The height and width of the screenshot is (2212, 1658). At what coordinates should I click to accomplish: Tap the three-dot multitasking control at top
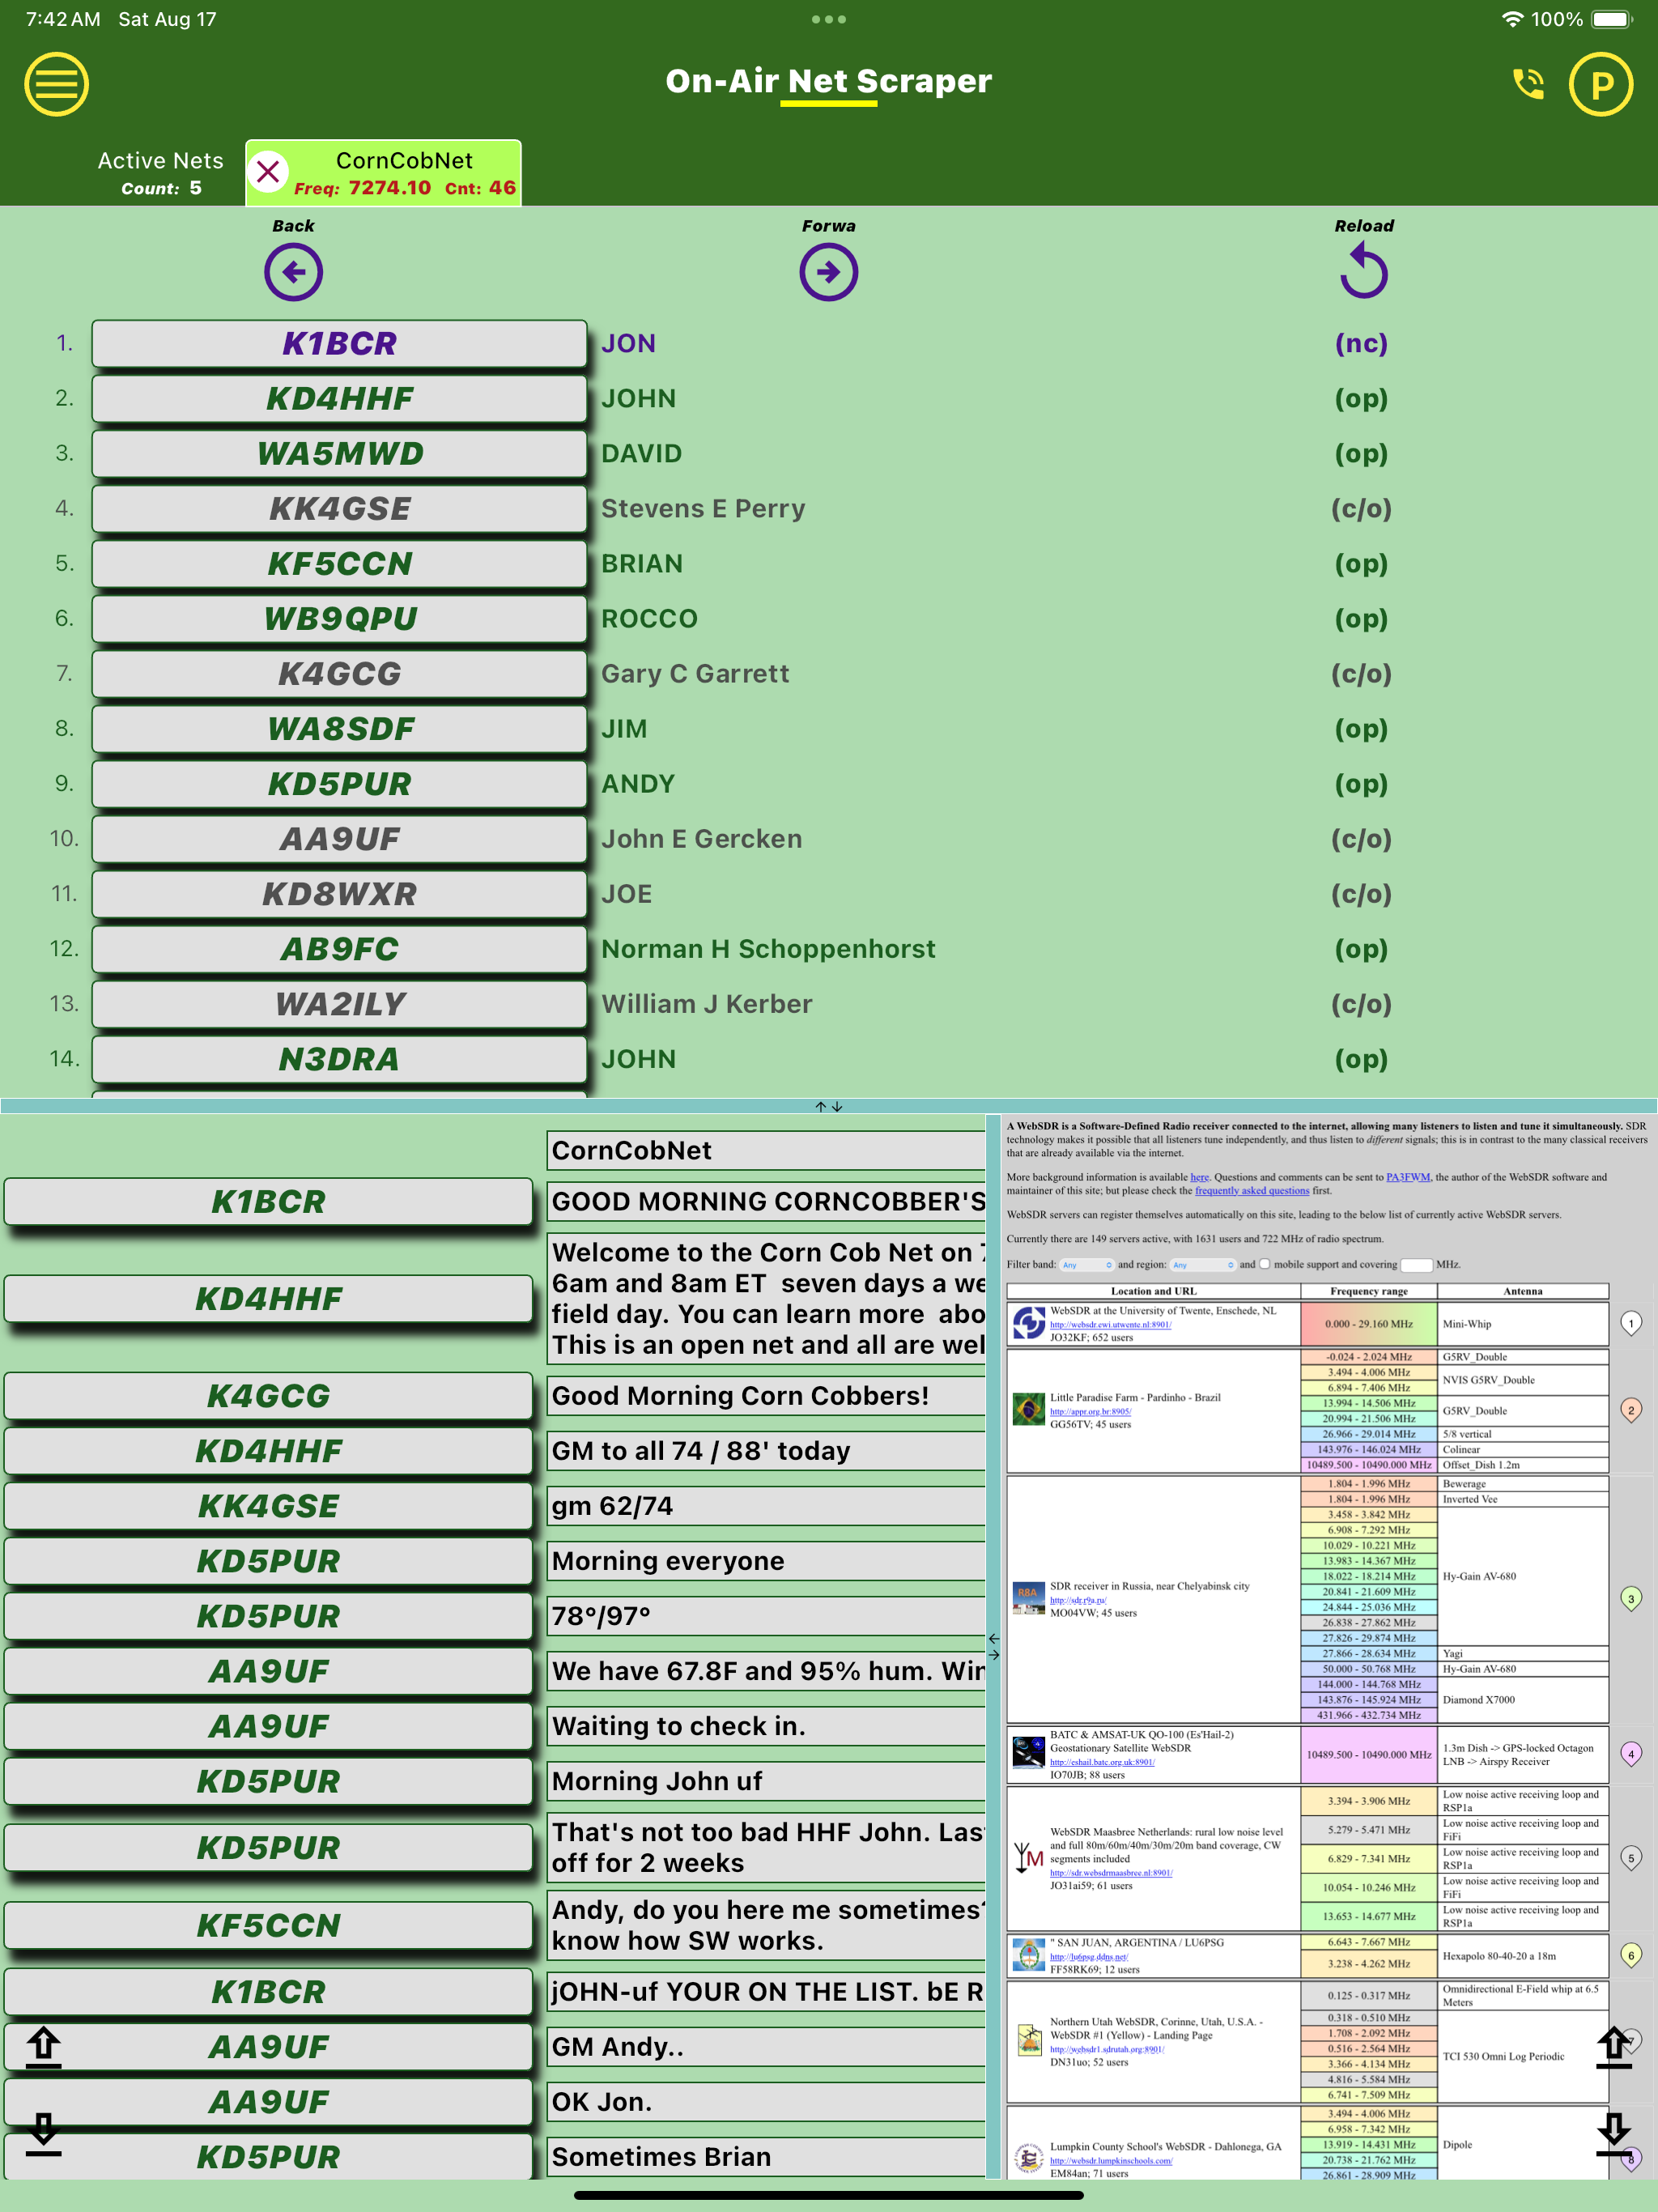828,19
